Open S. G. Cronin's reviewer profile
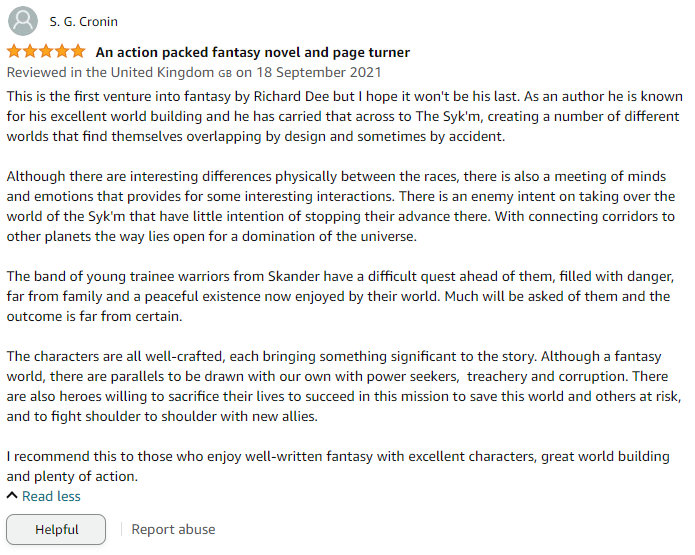The width and height of the screenshot is (695, 555). (83, 22)
